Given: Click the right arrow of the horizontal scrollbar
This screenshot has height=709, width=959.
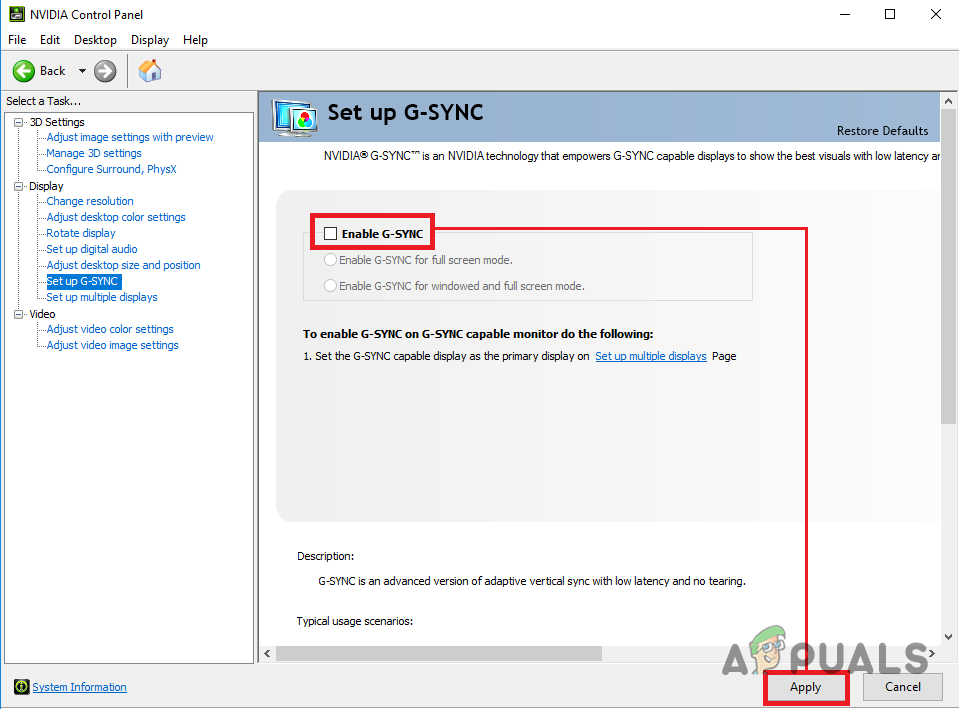Looking at the screenshot, I should pos(931,653).
